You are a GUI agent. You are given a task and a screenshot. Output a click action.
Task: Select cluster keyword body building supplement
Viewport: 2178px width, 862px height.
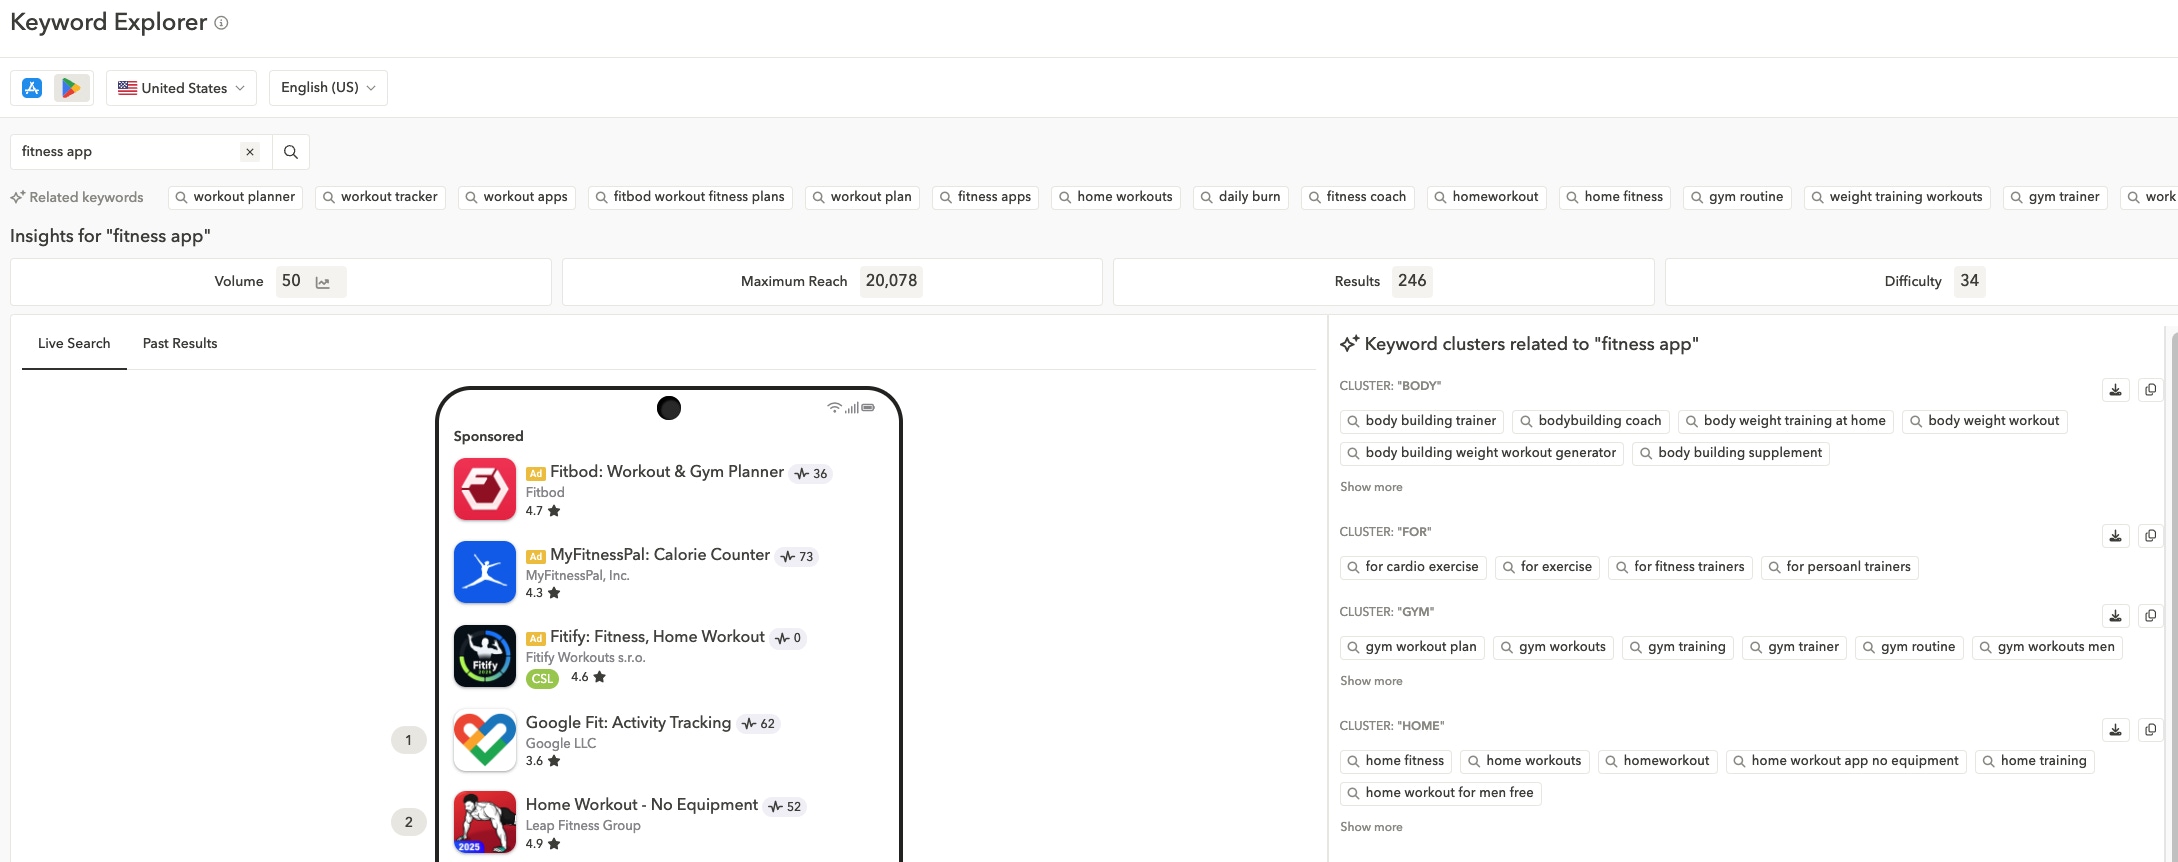coord(1731,453)
